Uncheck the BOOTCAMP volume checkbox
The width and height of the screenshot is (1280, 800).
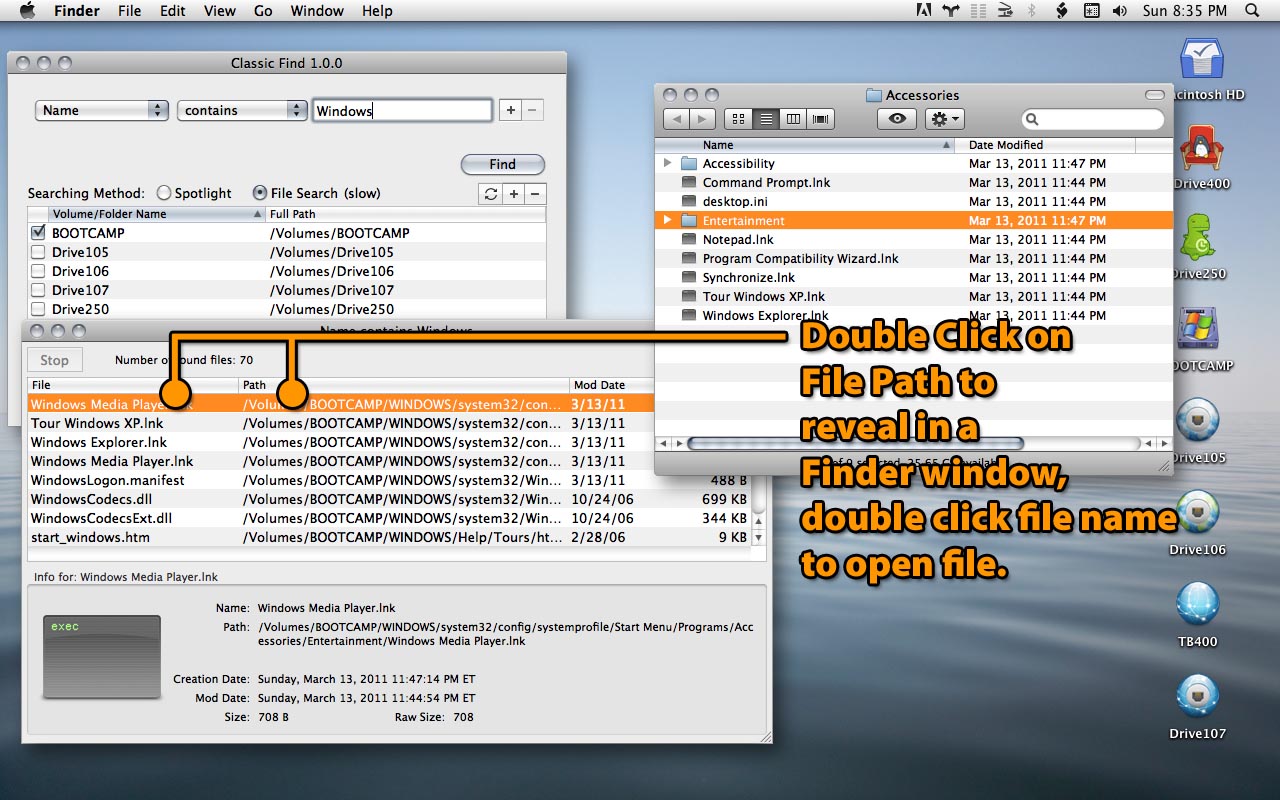(x=38, y=232)
